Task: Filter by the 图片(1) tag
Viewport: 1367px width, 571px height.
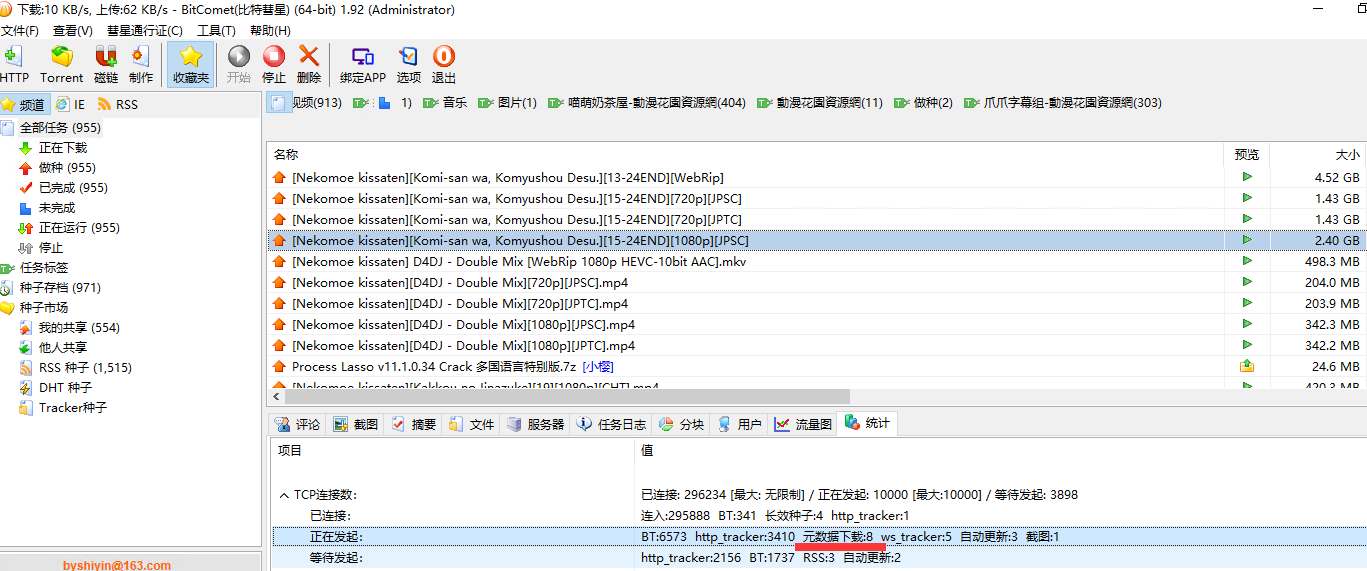Action: pos(507,103)
